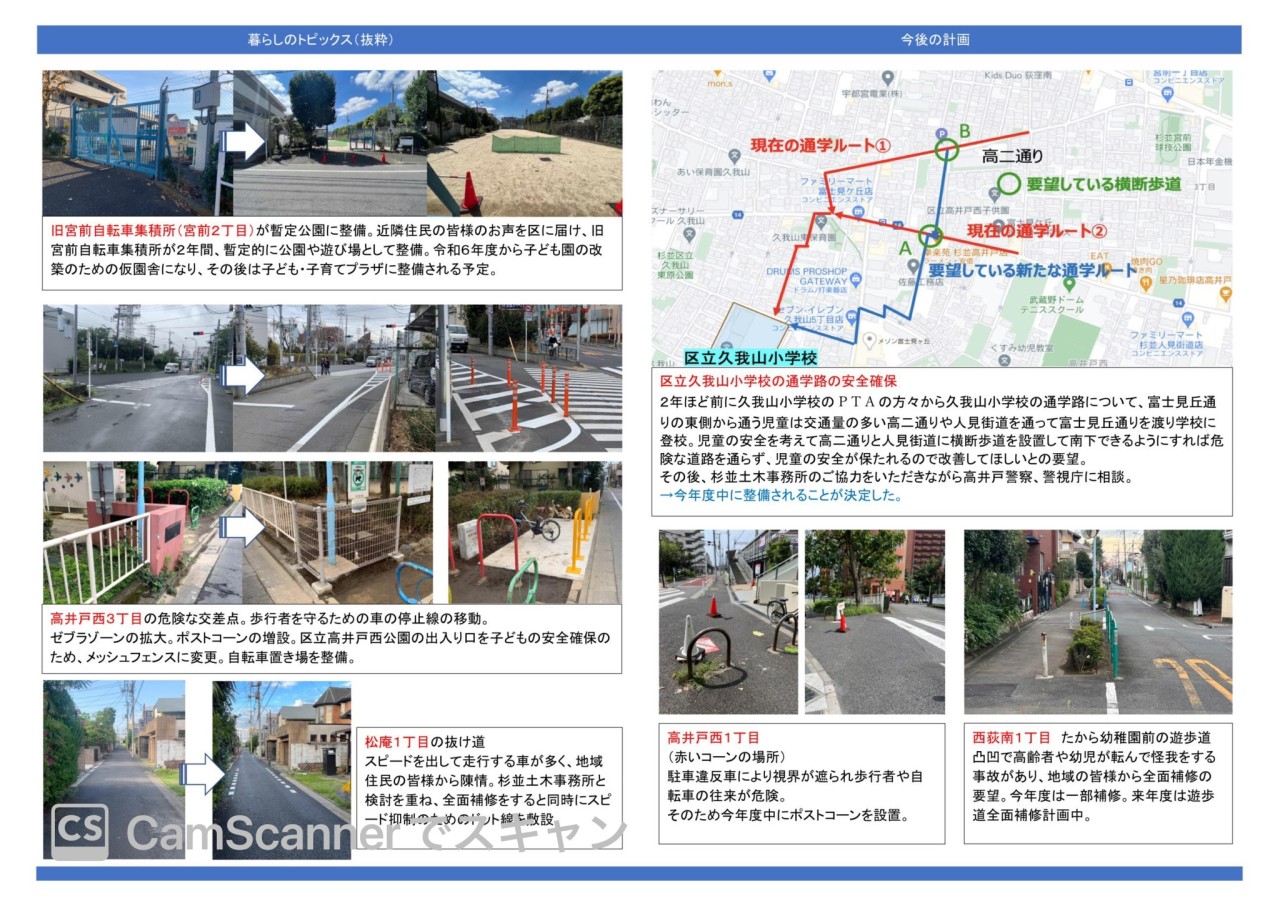Image resolution: width=1280 pixels, height=906 pixels.
Task: Click the 日本年金機構 map label
Action: tap(1209, 161)
